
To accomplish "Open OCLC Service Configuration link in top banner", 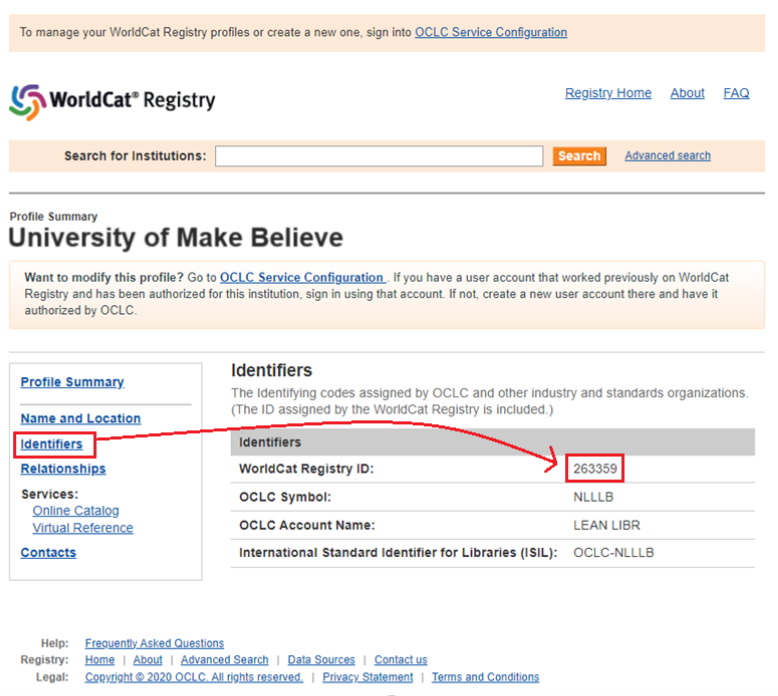I will click(x=491, y=32).
